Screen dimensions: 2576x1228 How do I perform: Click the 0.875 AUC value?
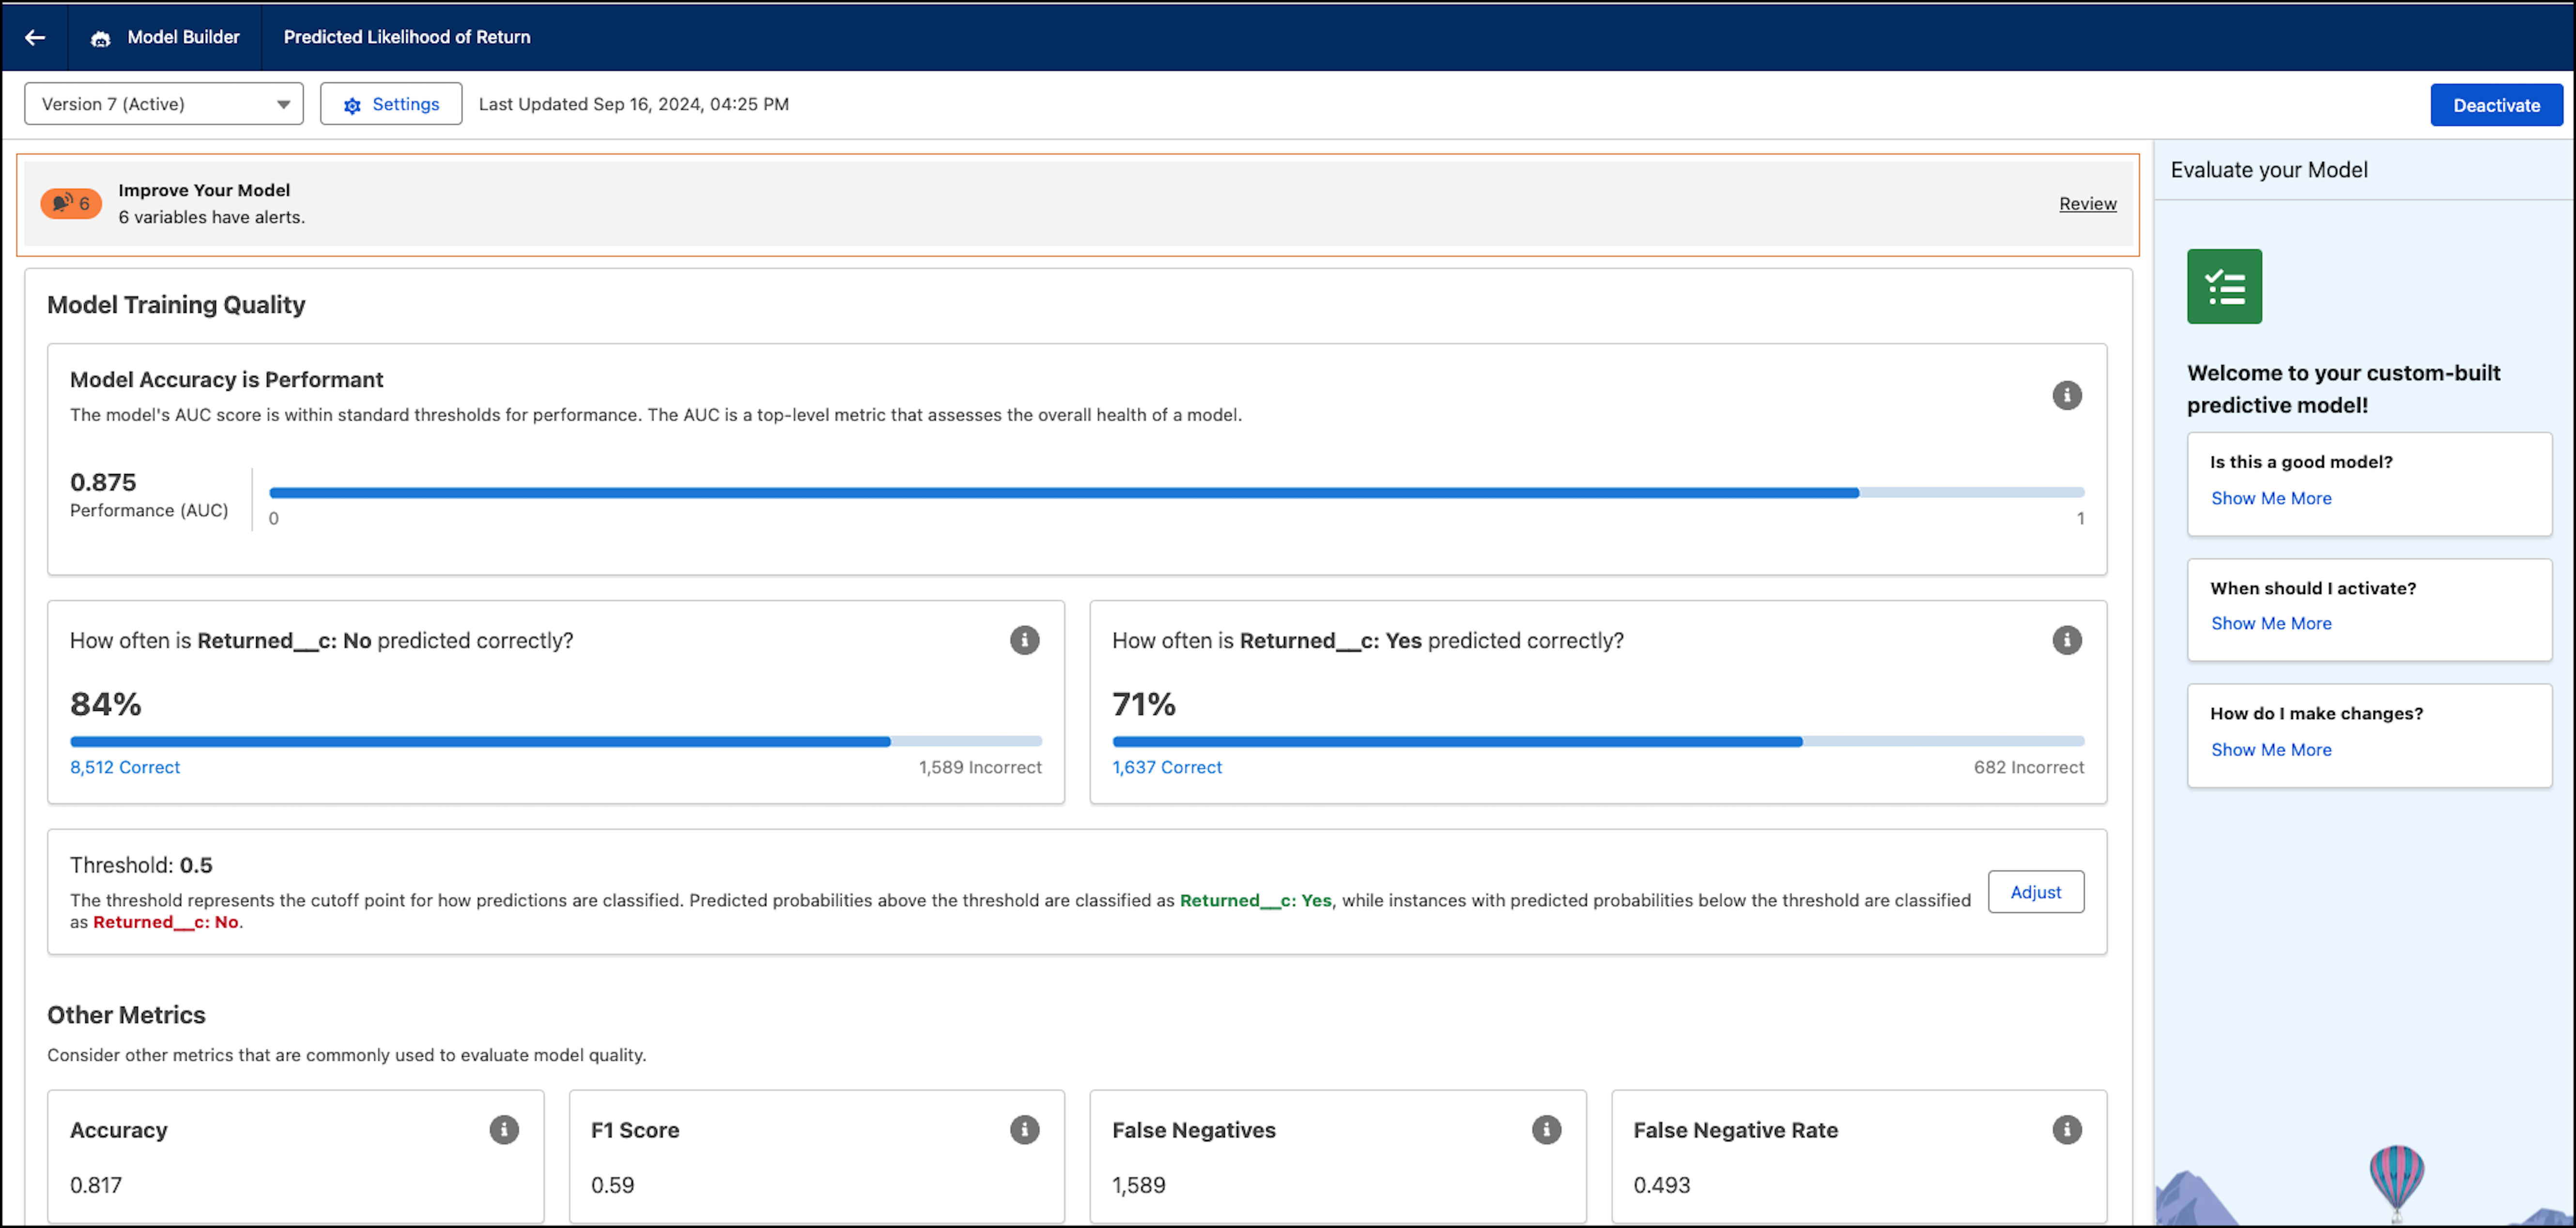click(x=103, y=482)
